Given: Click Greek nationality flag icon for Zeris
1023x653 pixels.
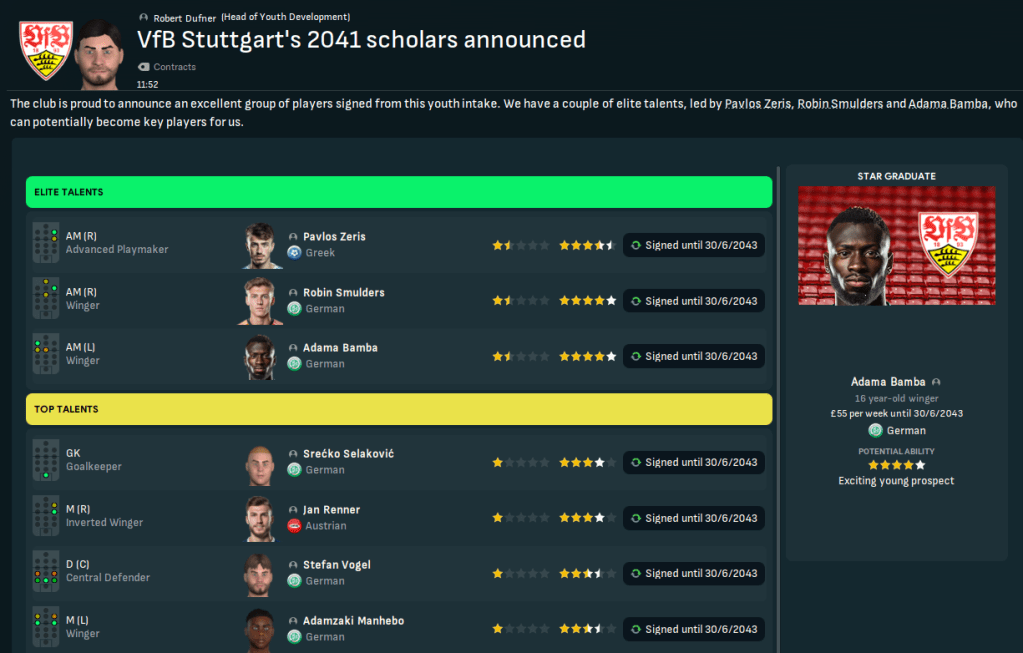Looking at the screenshot, I should (x=294, y=253).
